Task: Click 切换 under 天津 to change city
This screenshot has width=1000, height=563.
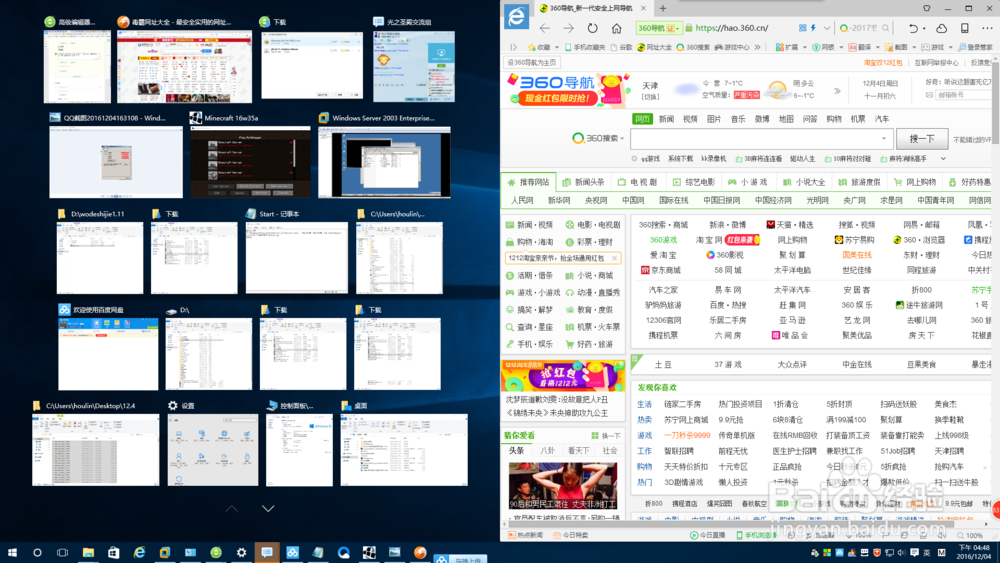Action: click(x=650, y=97)
